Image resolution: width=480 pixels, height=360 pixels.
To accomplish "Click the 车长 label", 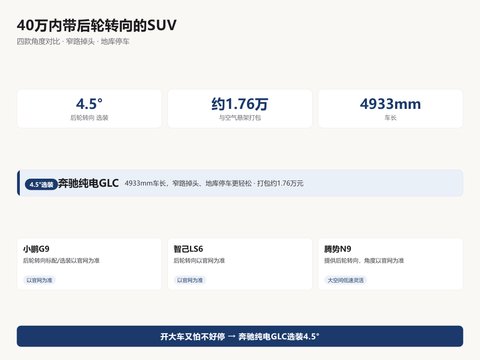I will (x=390, y=118).
